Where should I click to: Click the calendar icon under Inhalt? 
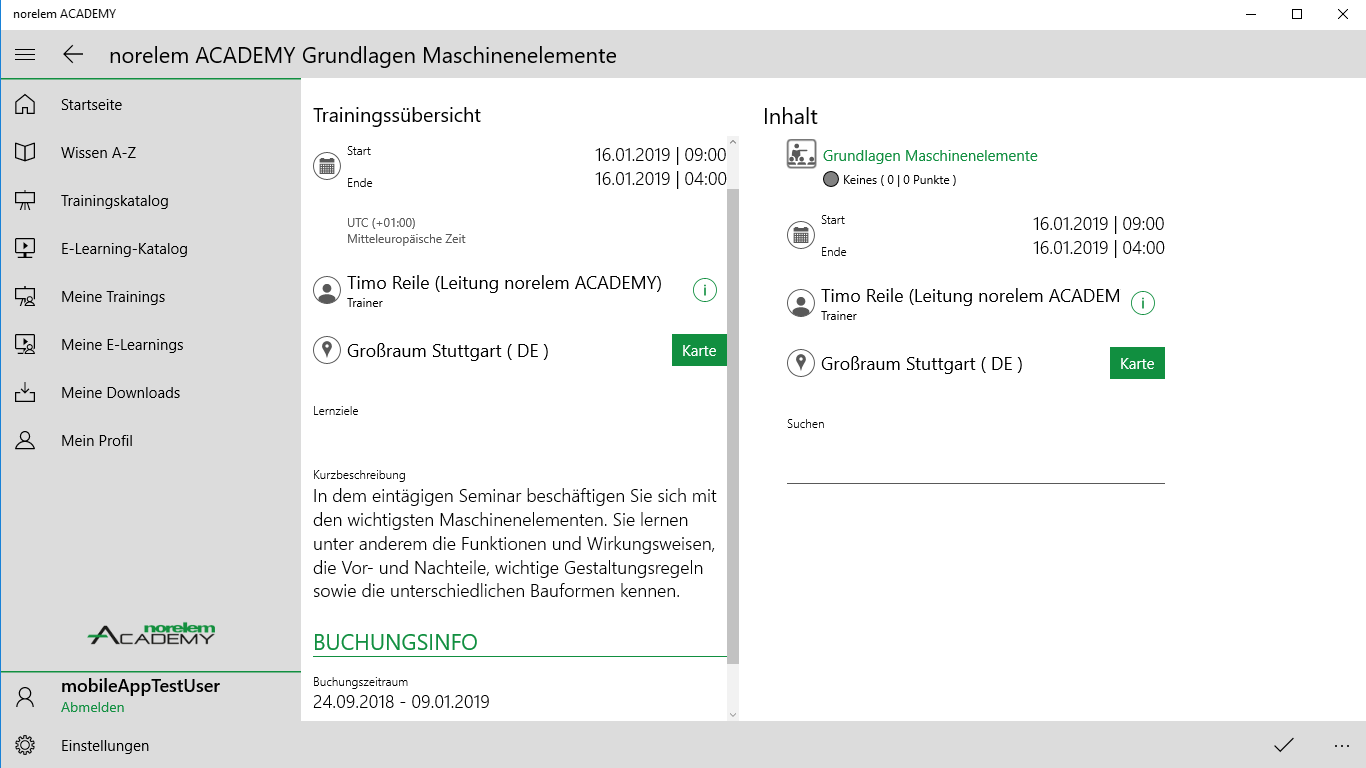[x=801, y=236]
